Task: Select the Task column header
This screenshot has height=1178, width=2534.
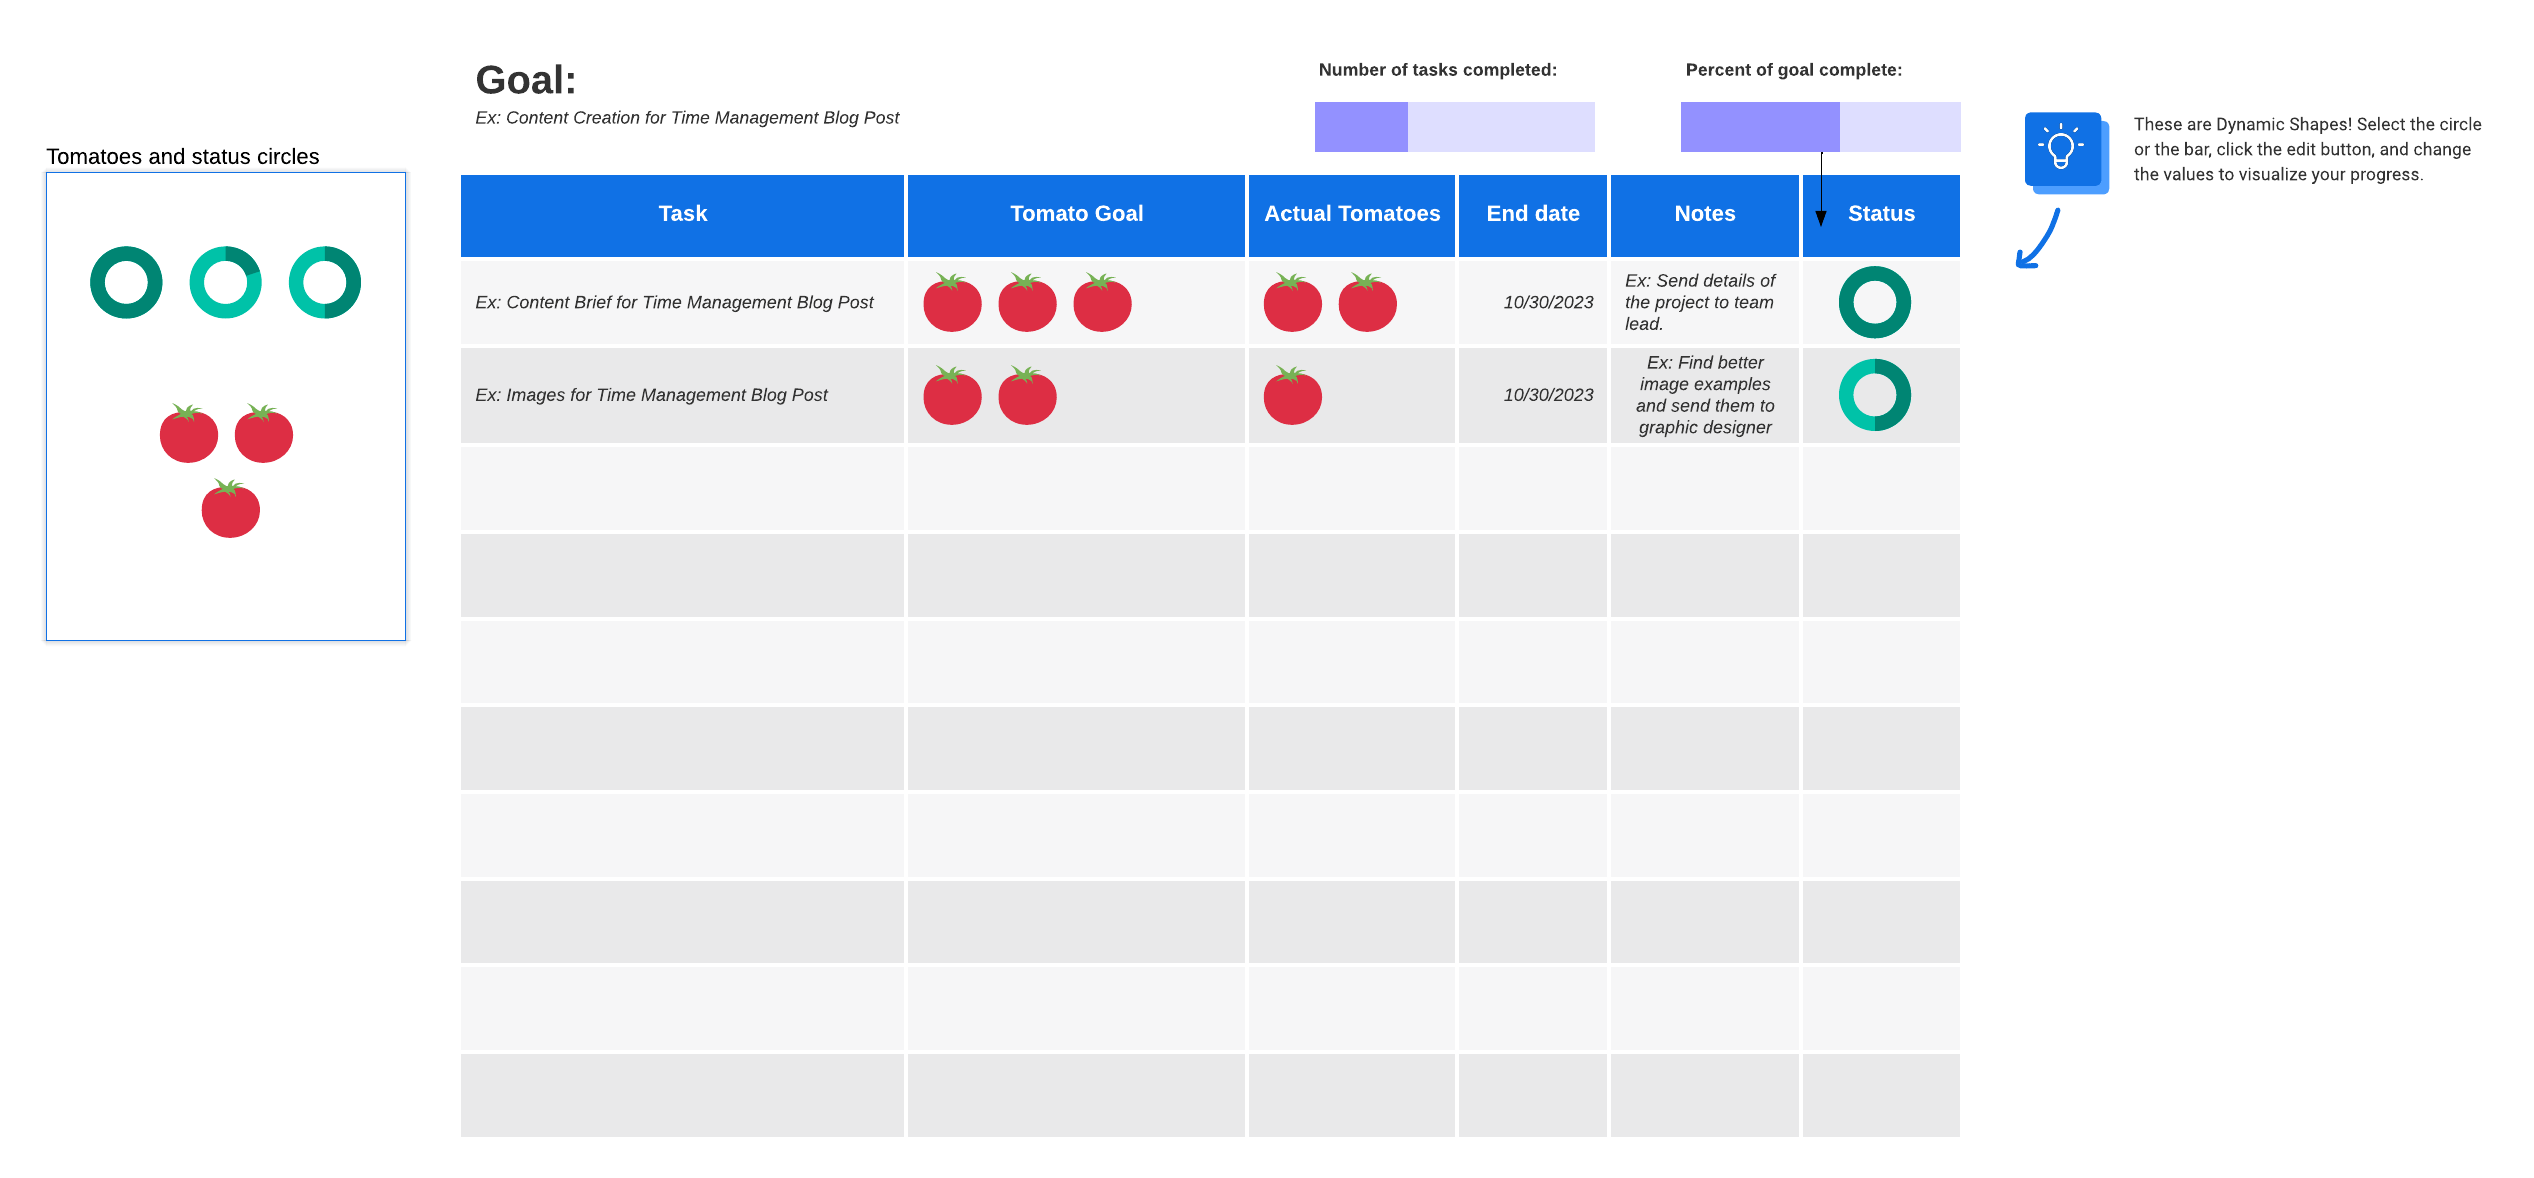Action: click(x=682, y=214)
